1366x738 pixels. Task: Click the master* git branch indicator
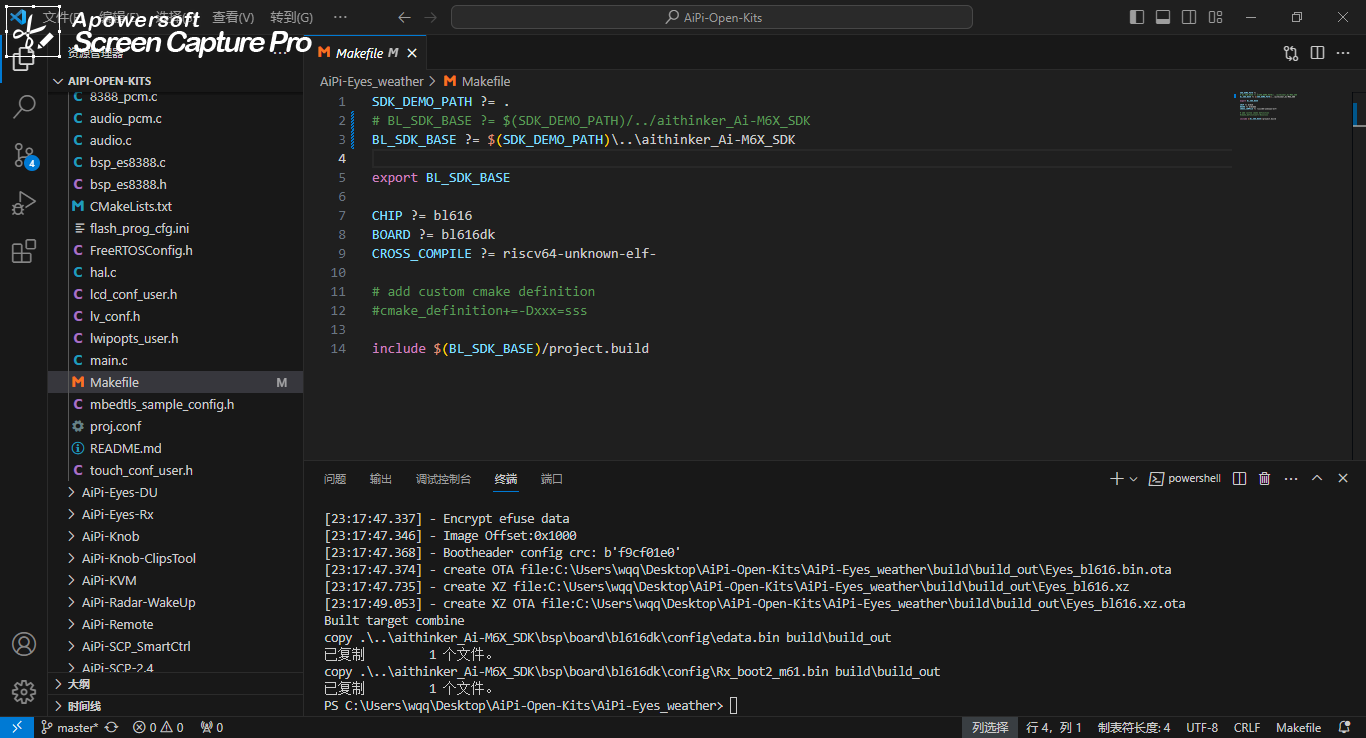click(69, 728)
